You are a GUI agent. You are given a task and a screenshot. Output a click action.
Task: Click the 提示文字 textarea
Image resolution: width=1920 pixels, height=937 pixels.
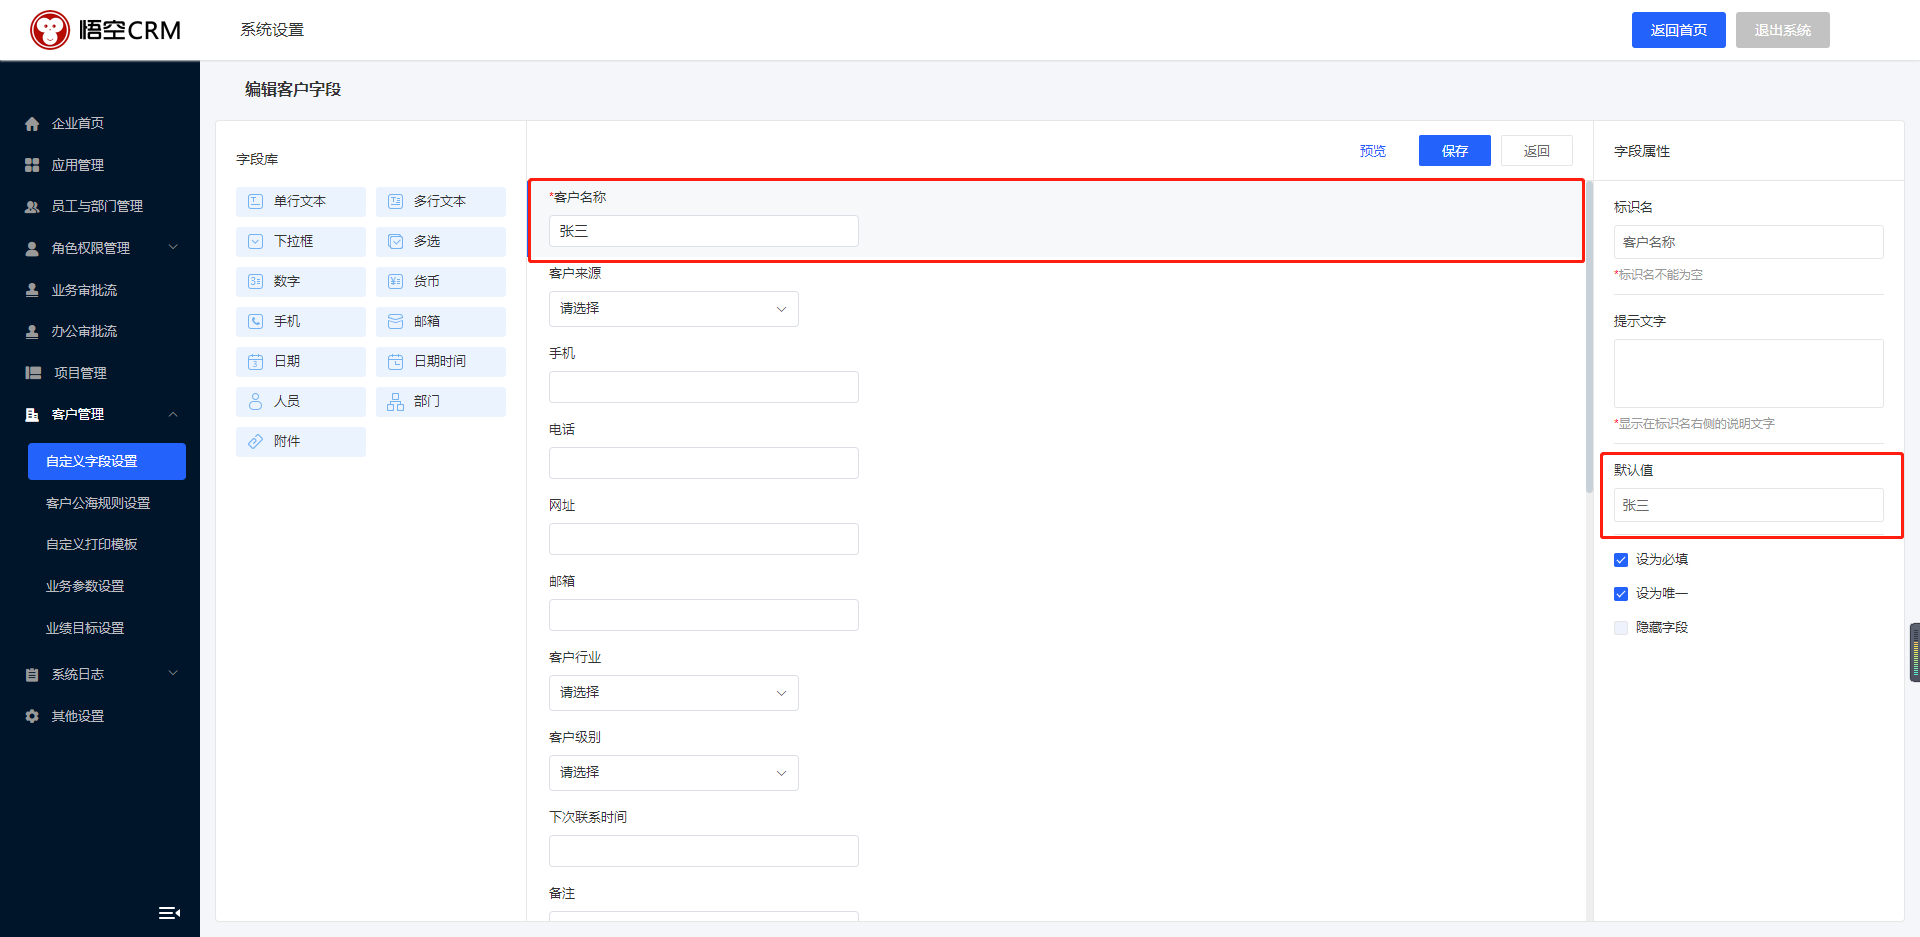tap(1749, 373)
